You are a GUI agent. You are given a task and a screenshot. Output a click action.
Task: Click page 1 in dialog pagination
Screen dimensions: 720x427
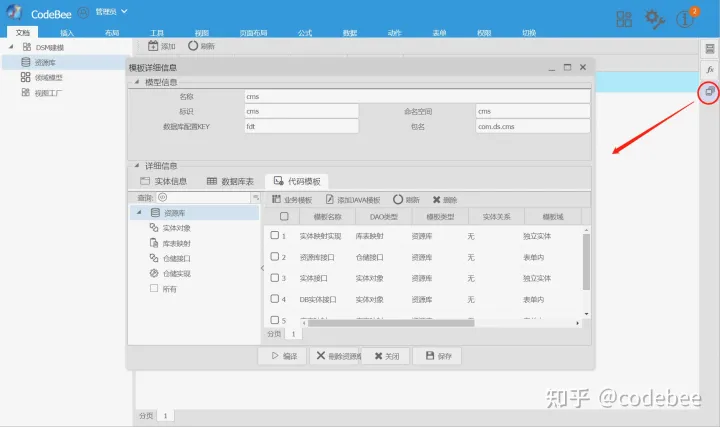293,334
